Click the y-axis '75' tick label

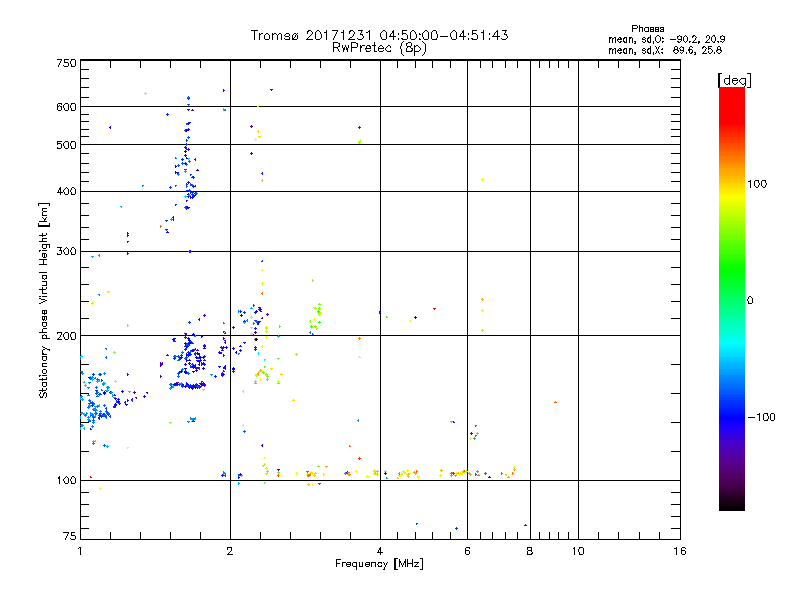point(70,536)
